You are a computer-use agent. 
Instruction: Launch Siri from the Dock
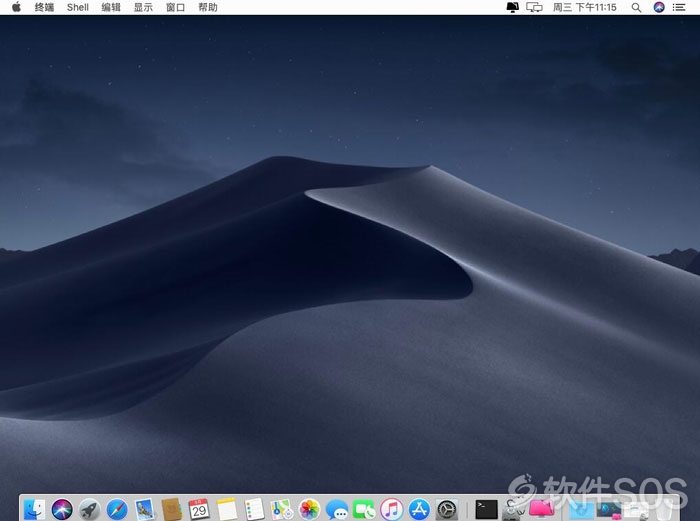[62, 509]
